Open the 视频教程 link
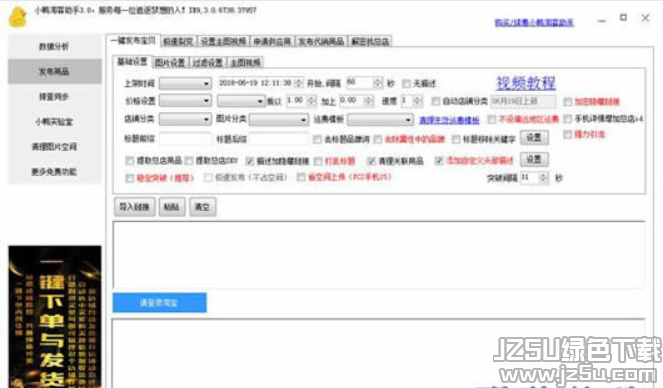 [526, 83]
